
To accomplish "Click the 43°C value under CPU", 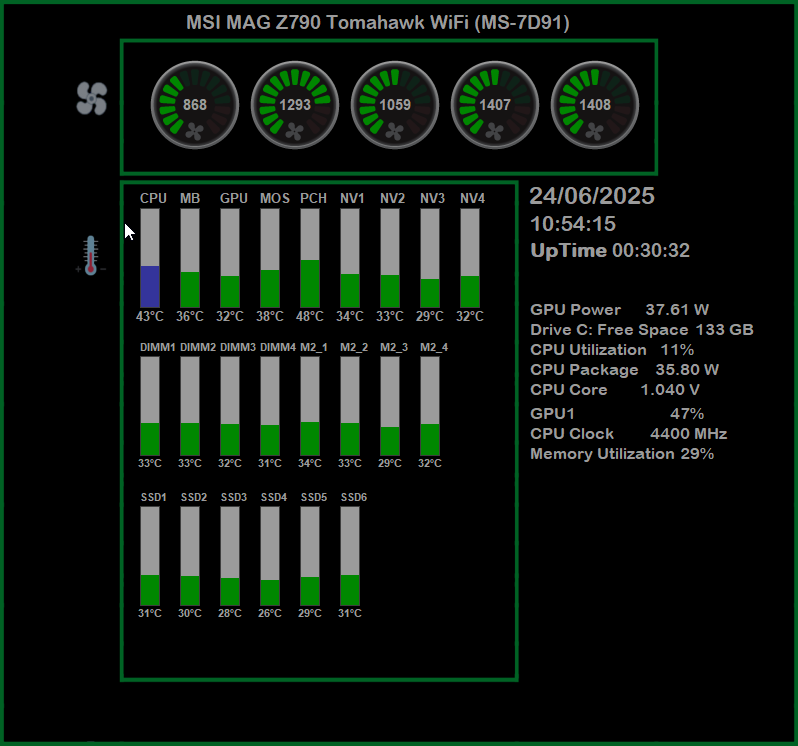I will coord(150,317).
